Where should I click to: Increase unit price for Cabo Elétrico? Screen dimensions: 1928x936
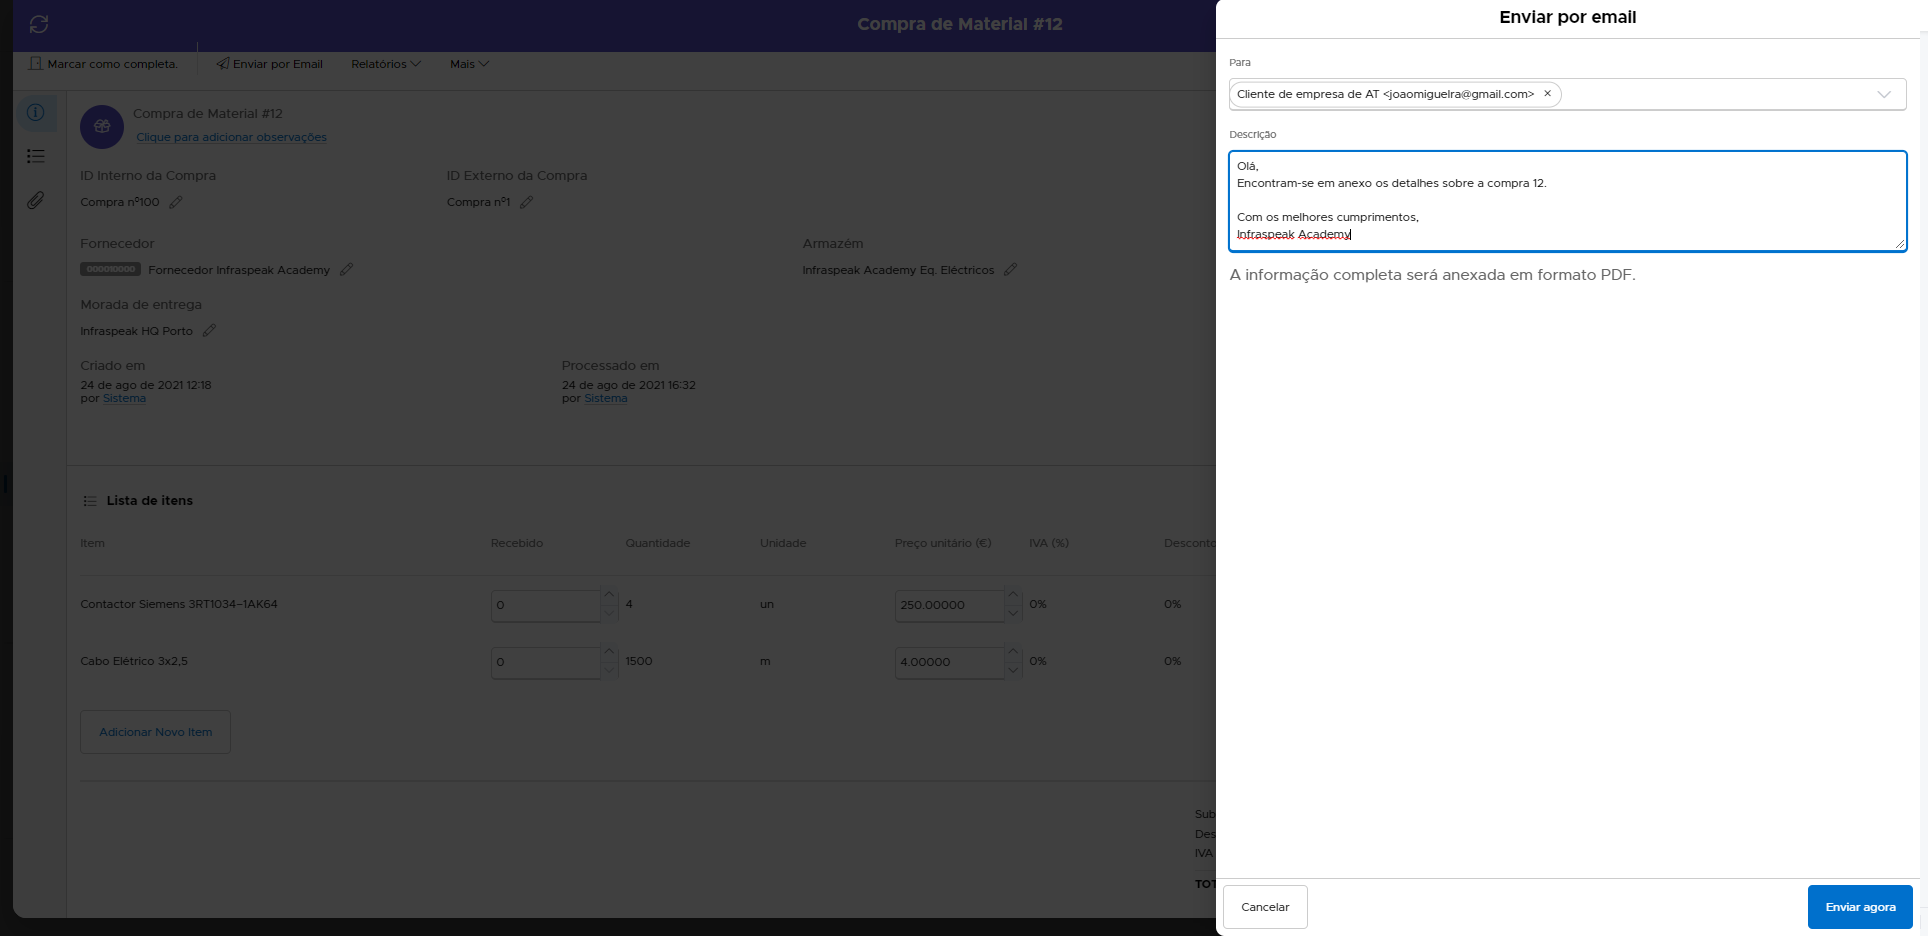[1013, 653]
